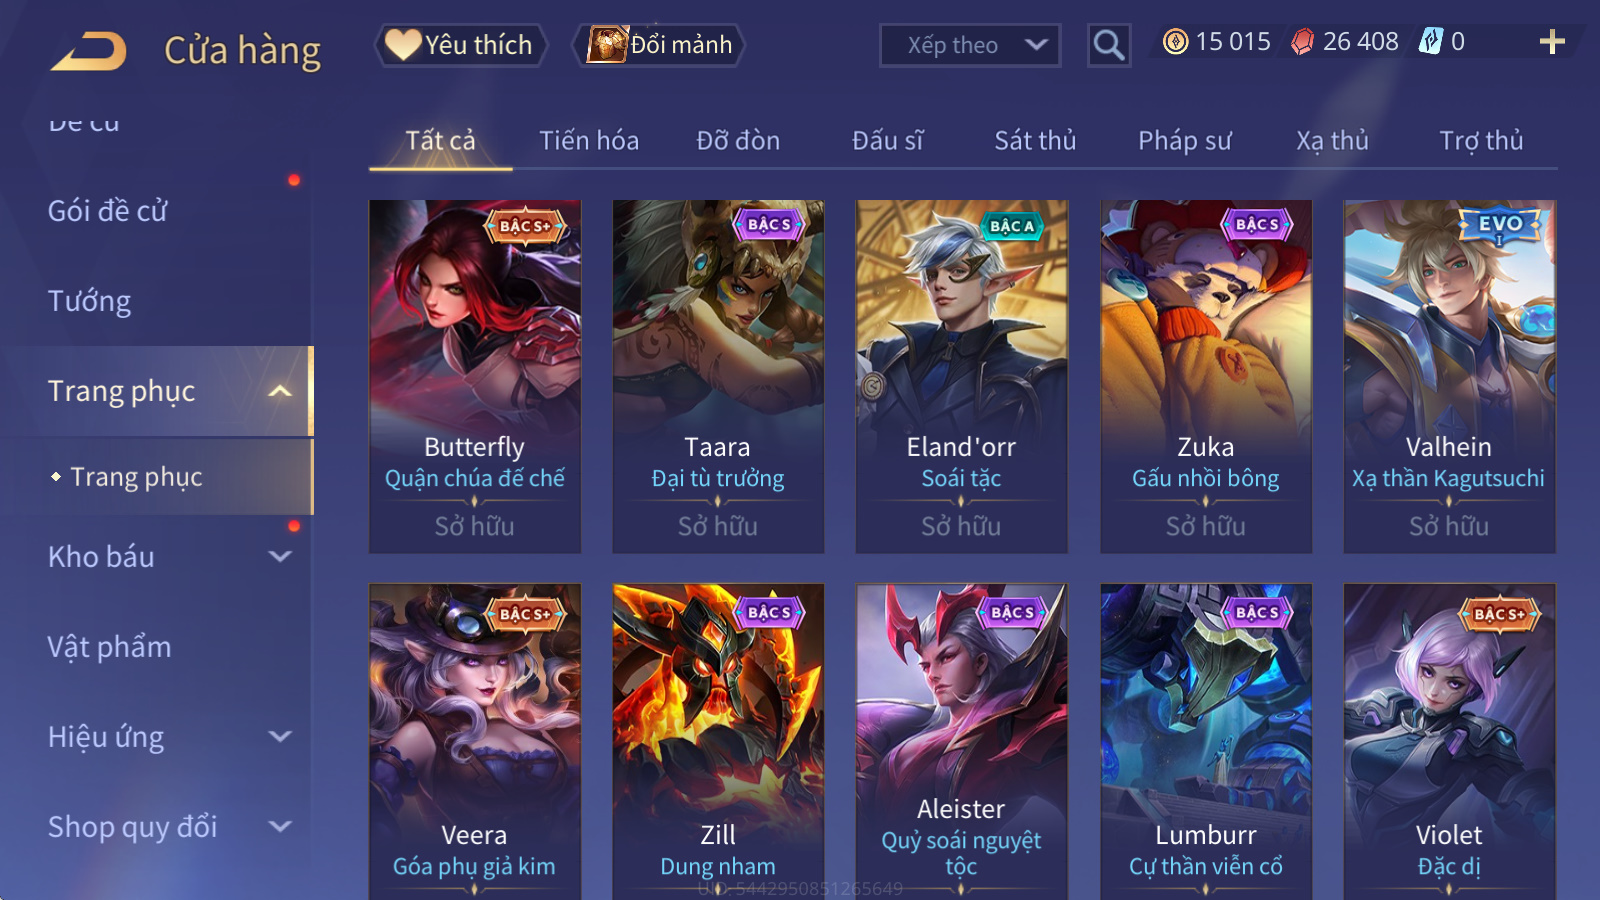Collapse the Trang phục sidebar section
The image size is (1600, 900).
[x=280, y=391]
